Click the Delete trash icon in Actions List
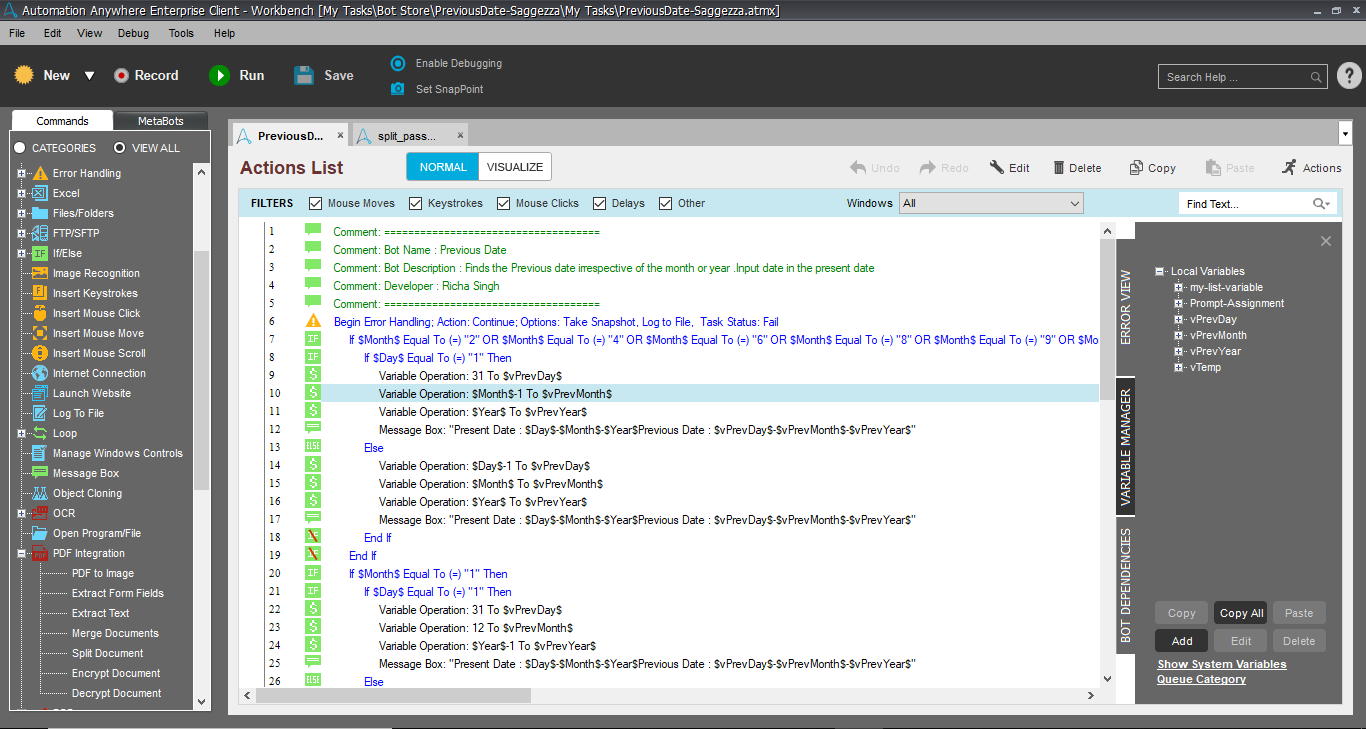The image size is (1366, 729). [x=1055, y=168]
